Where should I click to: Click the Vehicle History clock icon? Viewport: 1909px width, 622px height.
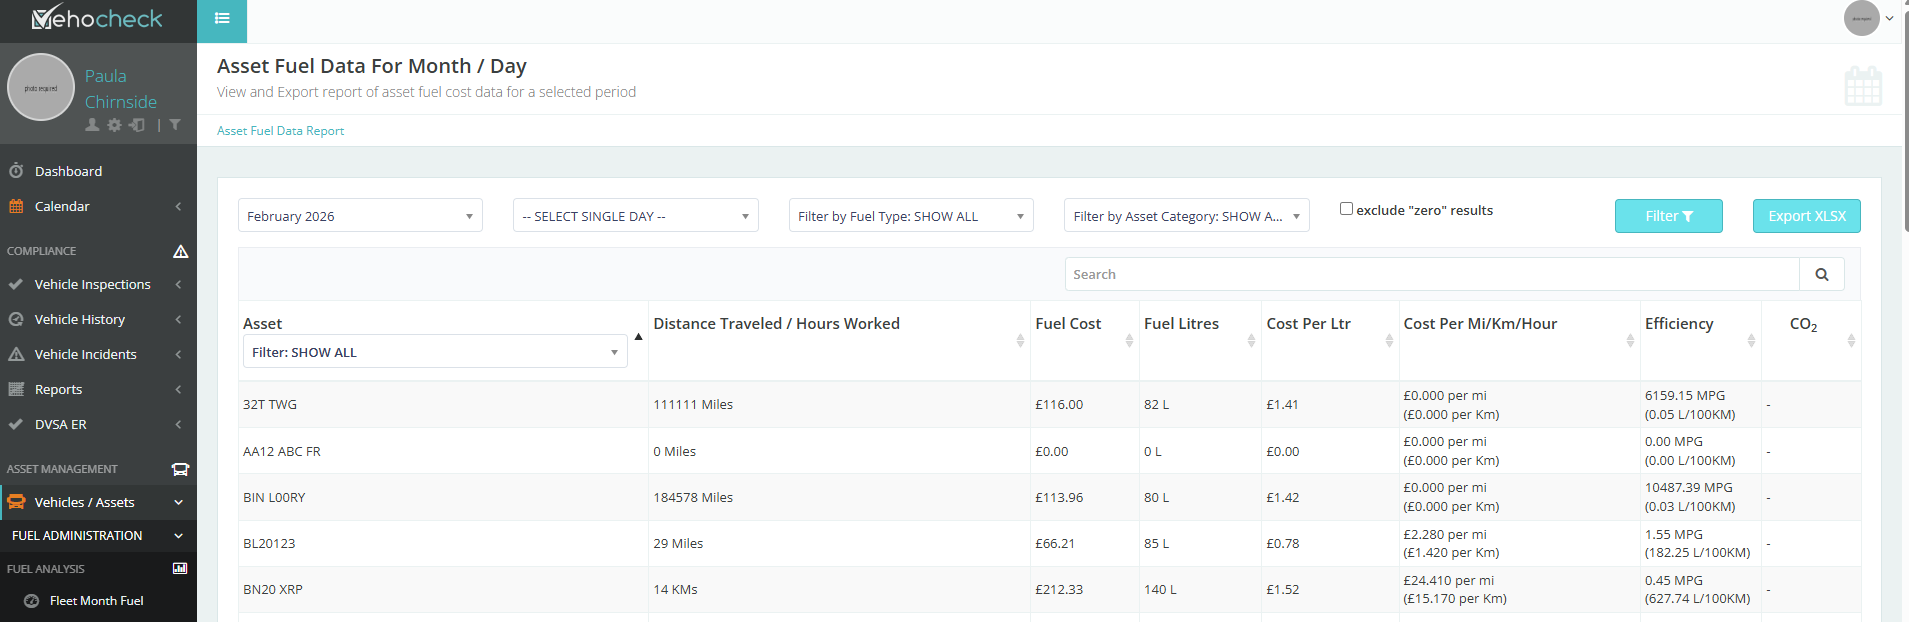coord(16,319)
